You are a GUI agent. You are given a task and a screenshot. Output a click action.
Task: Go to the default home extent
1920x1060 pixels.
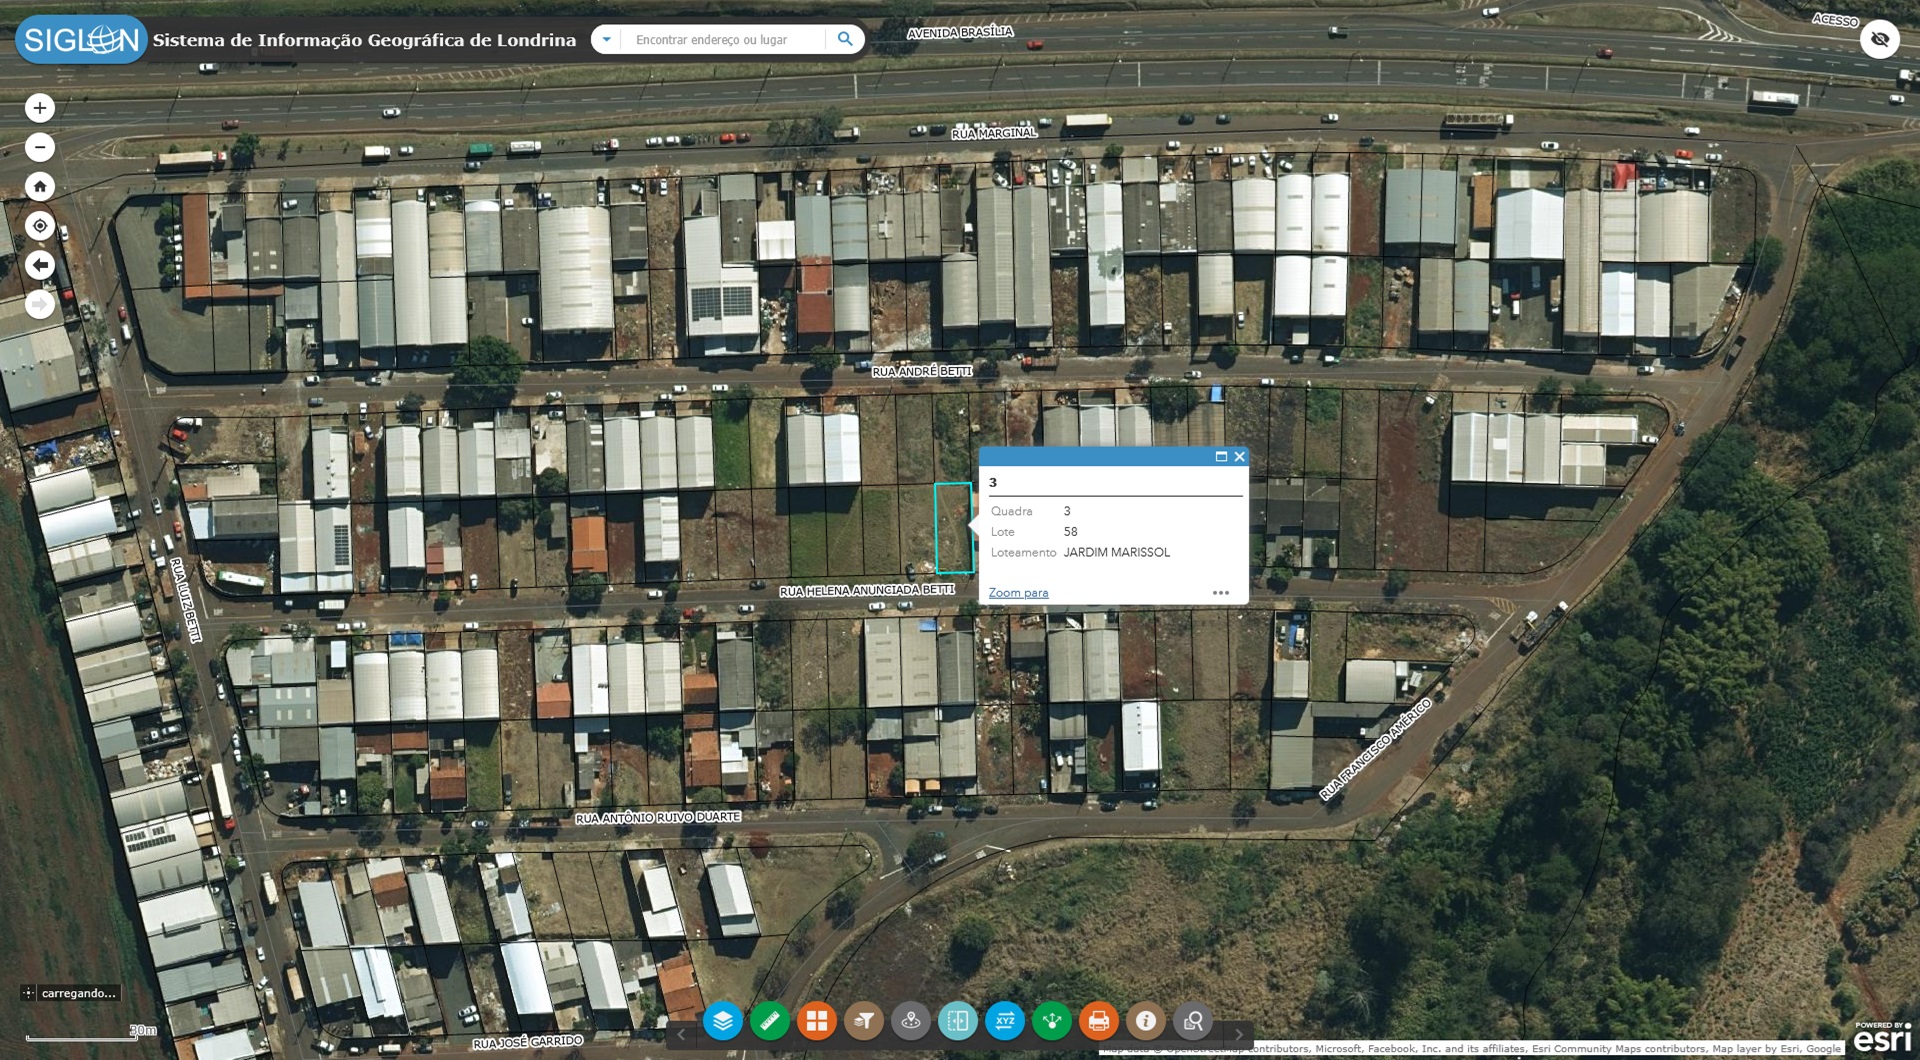[x=40, y=186]
